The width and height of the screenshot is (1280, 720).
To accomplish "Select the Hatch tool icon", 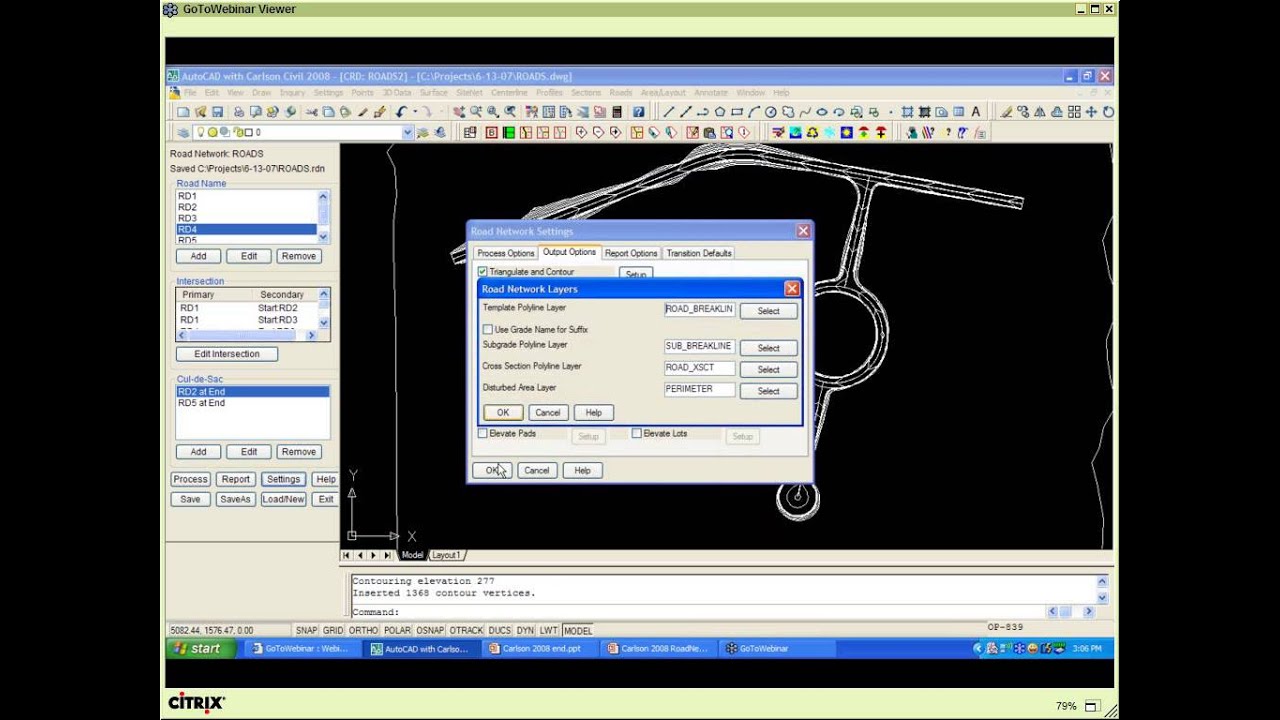I will (908, 112).
